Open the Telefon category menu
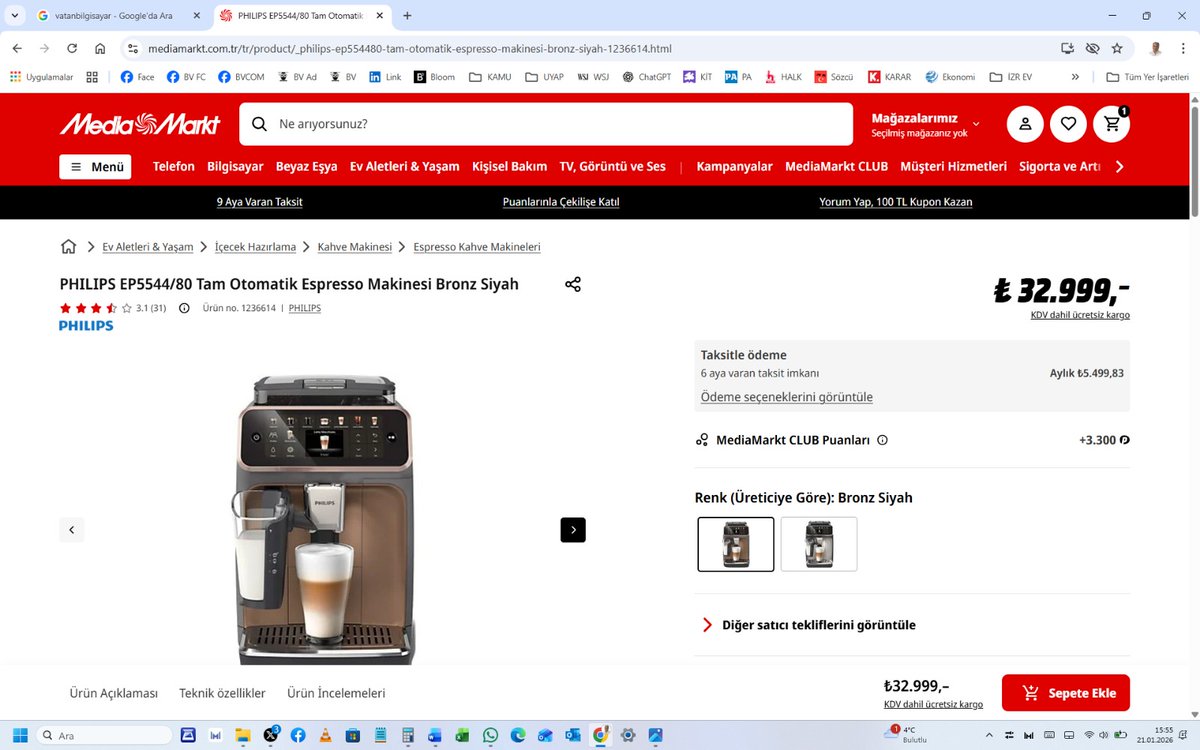The width and height of the screenshot is (1200, 750). point(174,167)
